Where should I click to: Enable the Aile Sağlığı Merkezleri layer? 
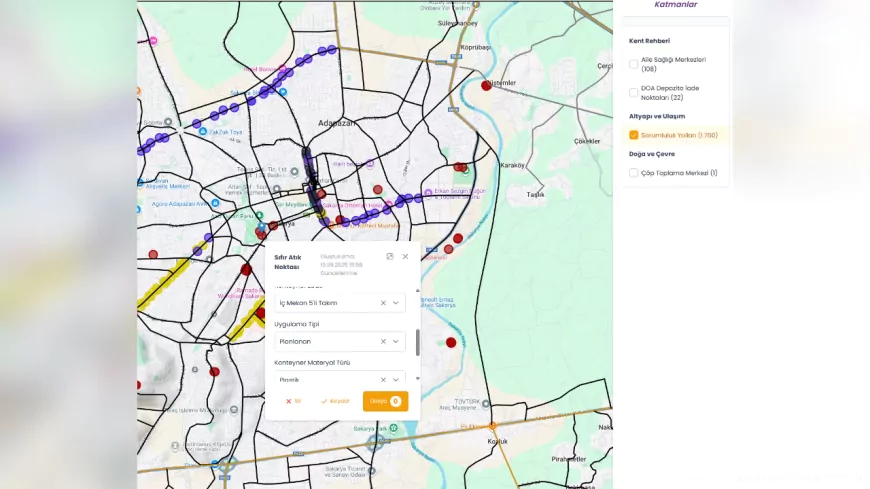click(634, 64)
